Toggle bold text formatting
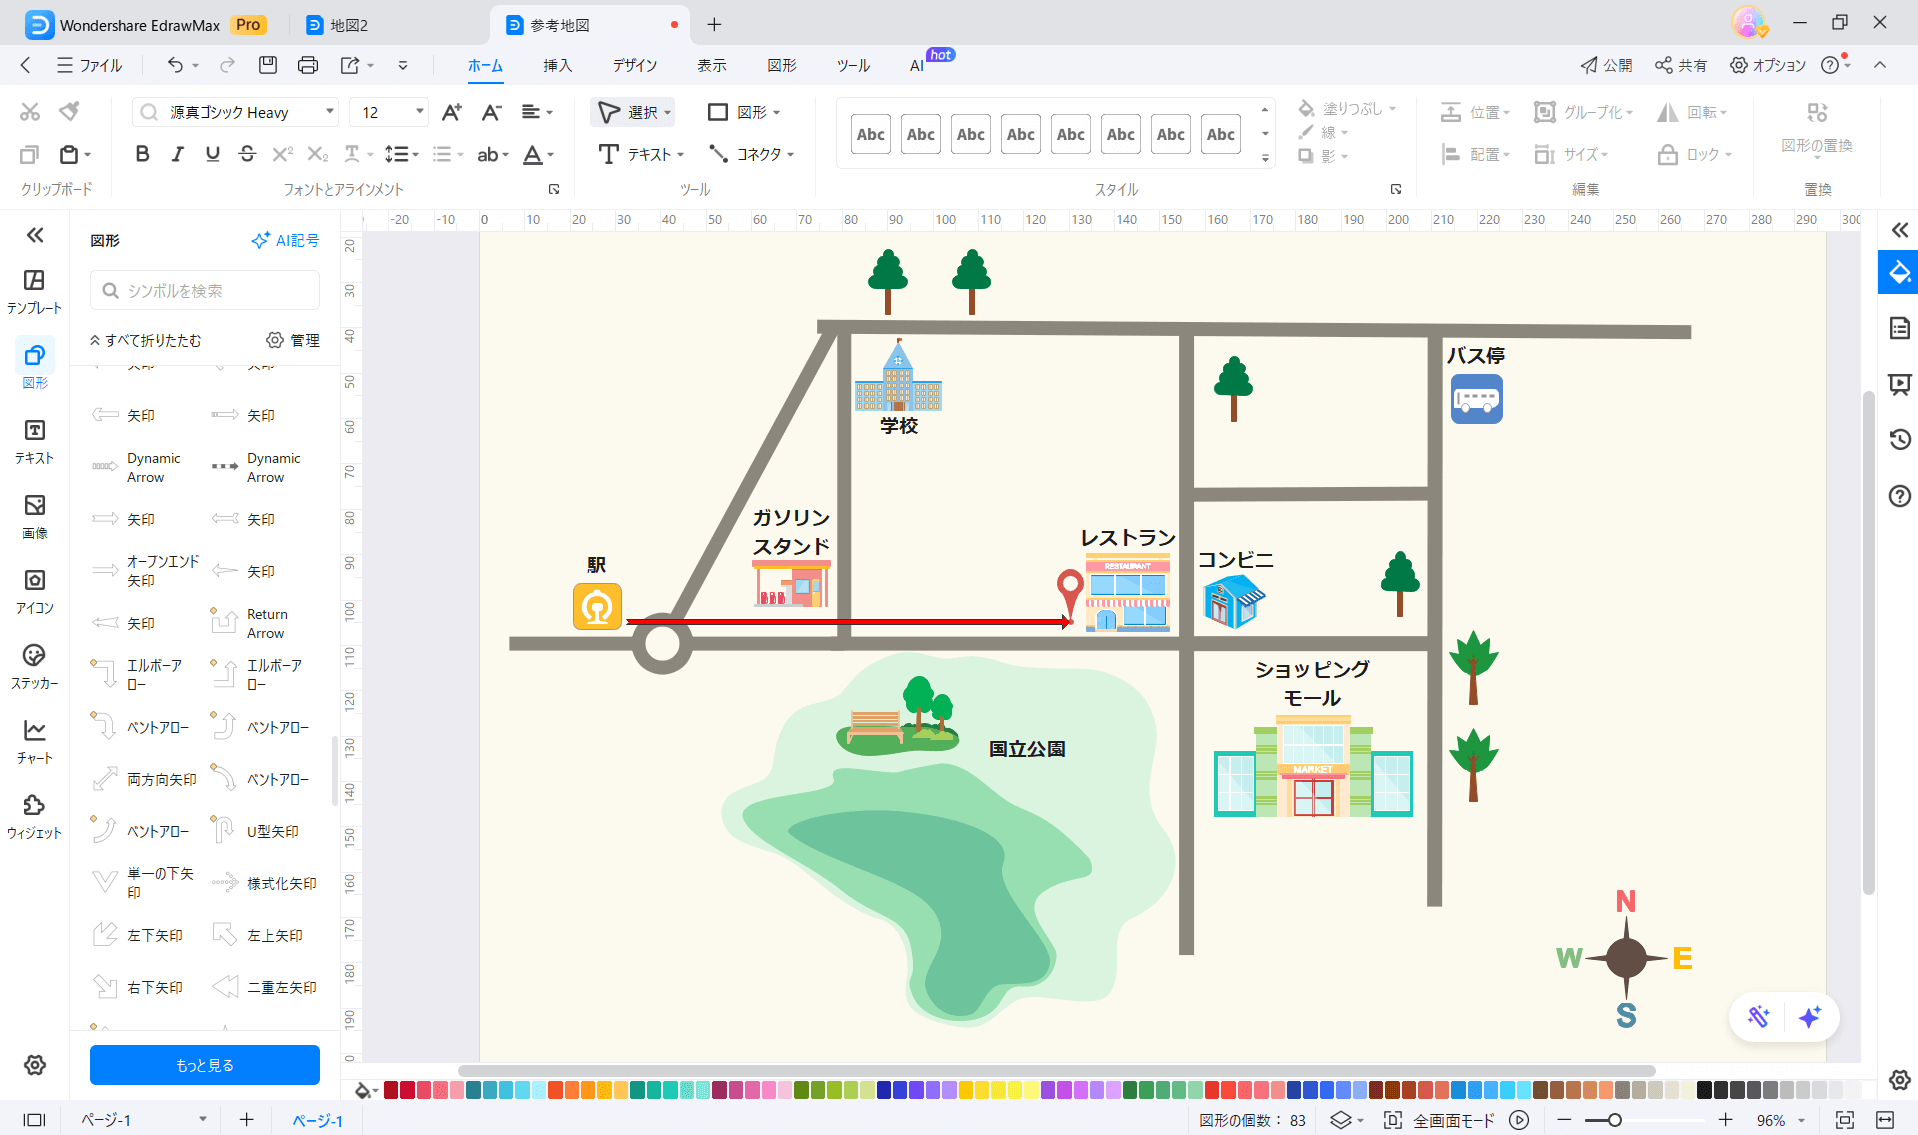 point(142,154)
